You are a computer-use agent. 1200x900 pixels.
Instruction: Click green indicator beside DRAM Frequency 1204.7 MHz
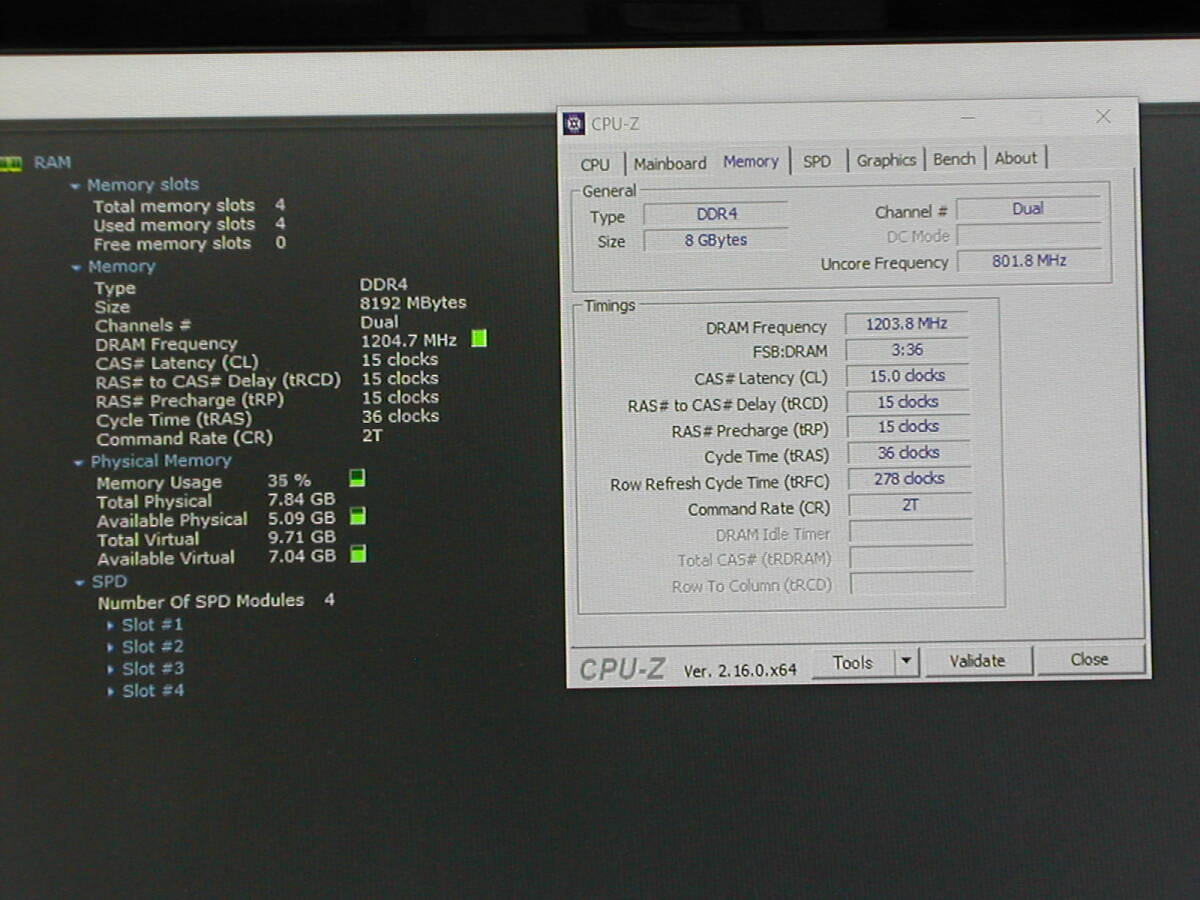[x=479, y=339]
